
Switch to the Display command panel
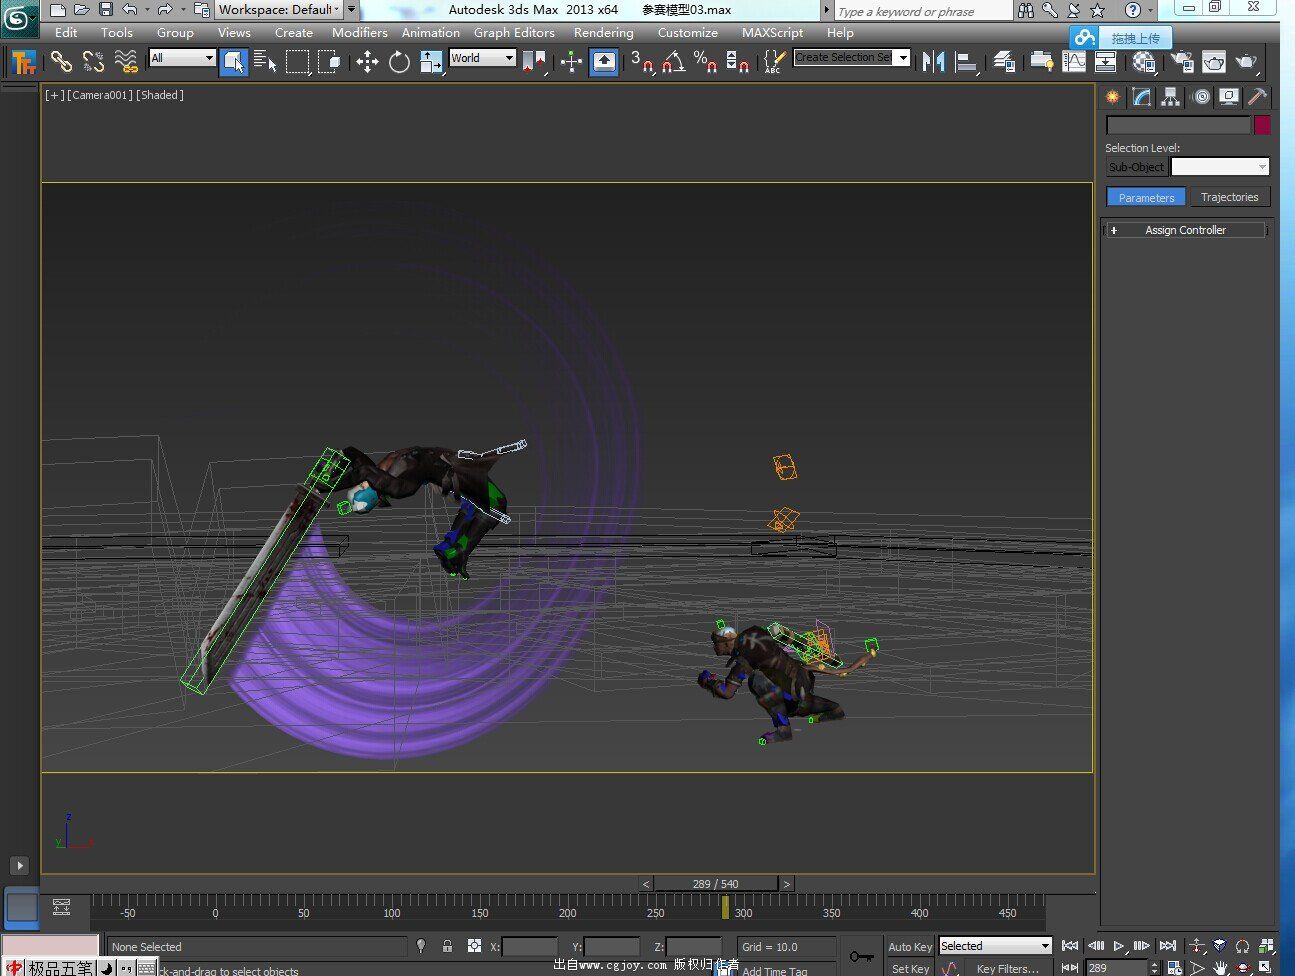tap(1229, 97)
